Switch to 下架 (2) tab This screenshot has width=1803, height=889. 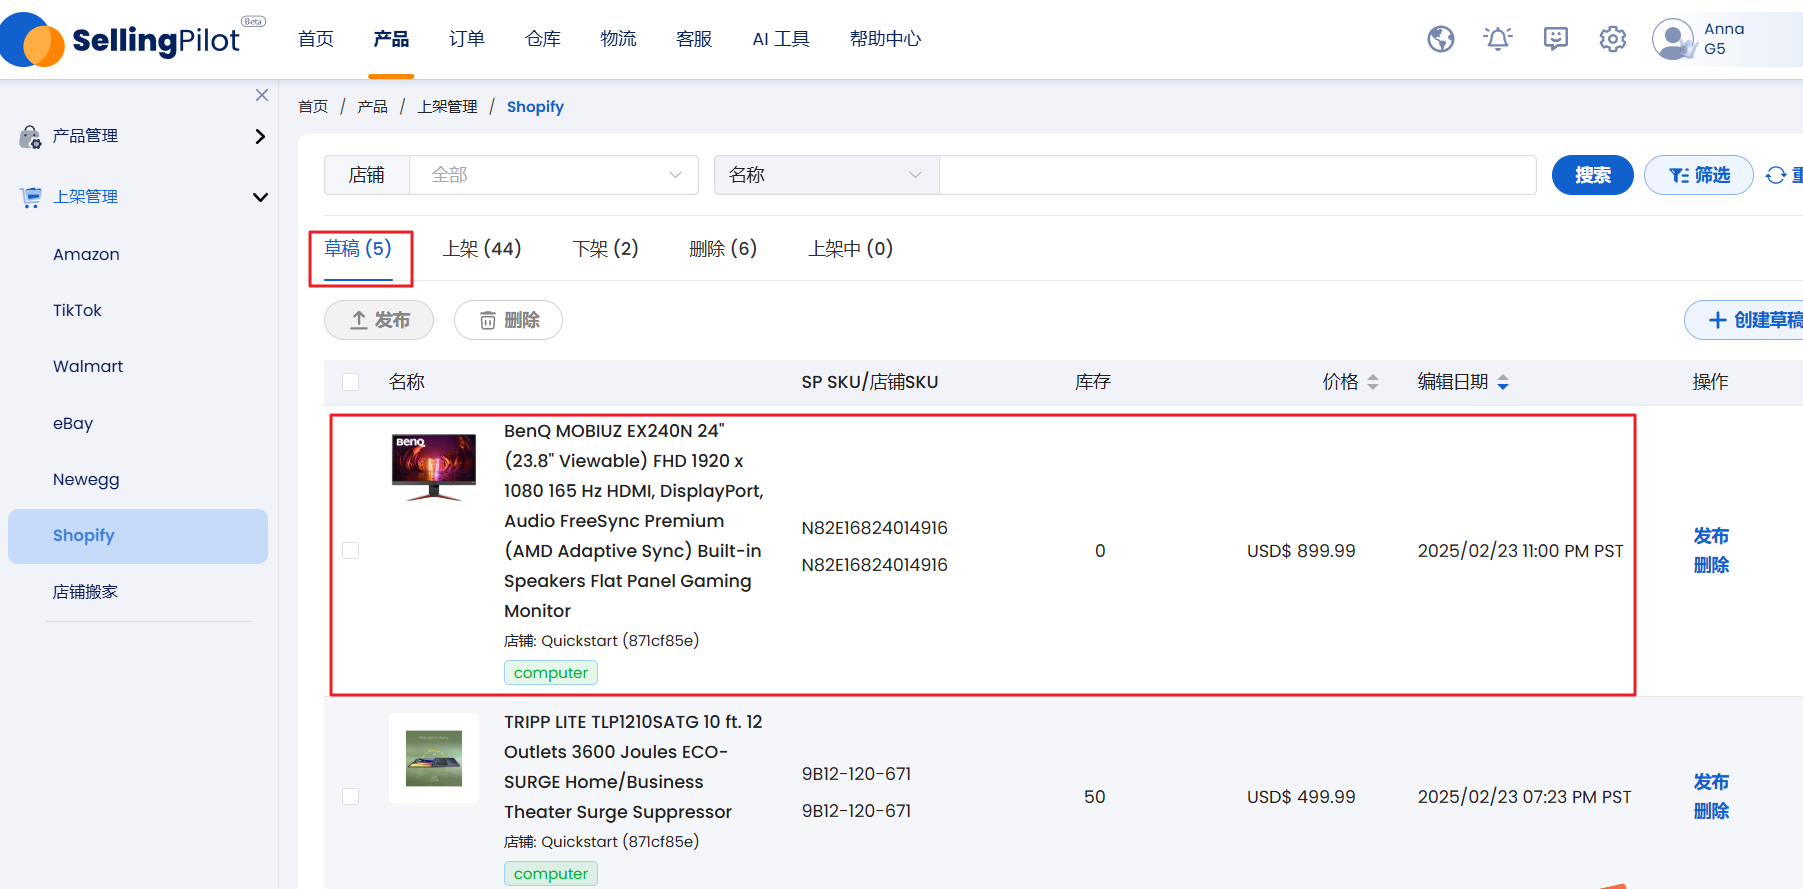pos(605,248)
